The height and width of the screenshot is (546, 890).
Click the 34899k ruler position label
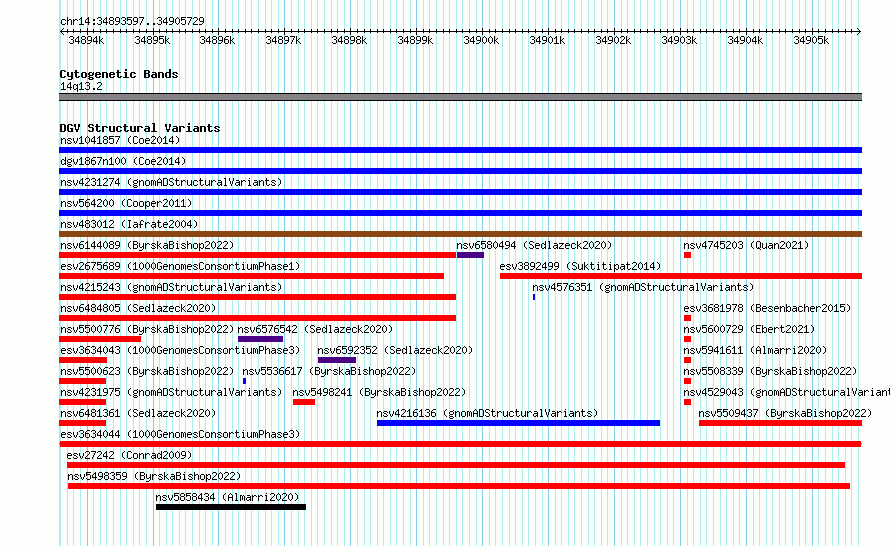(x=415, y=40)
